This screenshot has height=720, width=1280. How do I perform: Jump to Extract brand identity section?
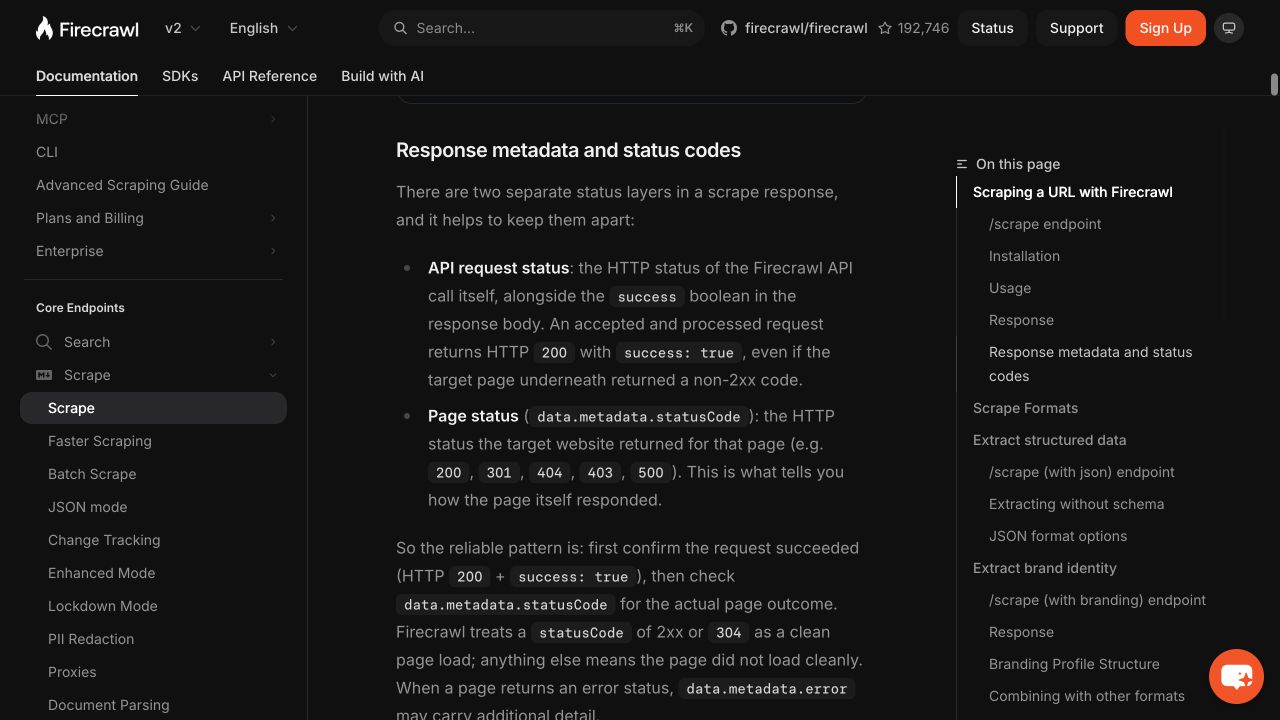click(1044, 568)
